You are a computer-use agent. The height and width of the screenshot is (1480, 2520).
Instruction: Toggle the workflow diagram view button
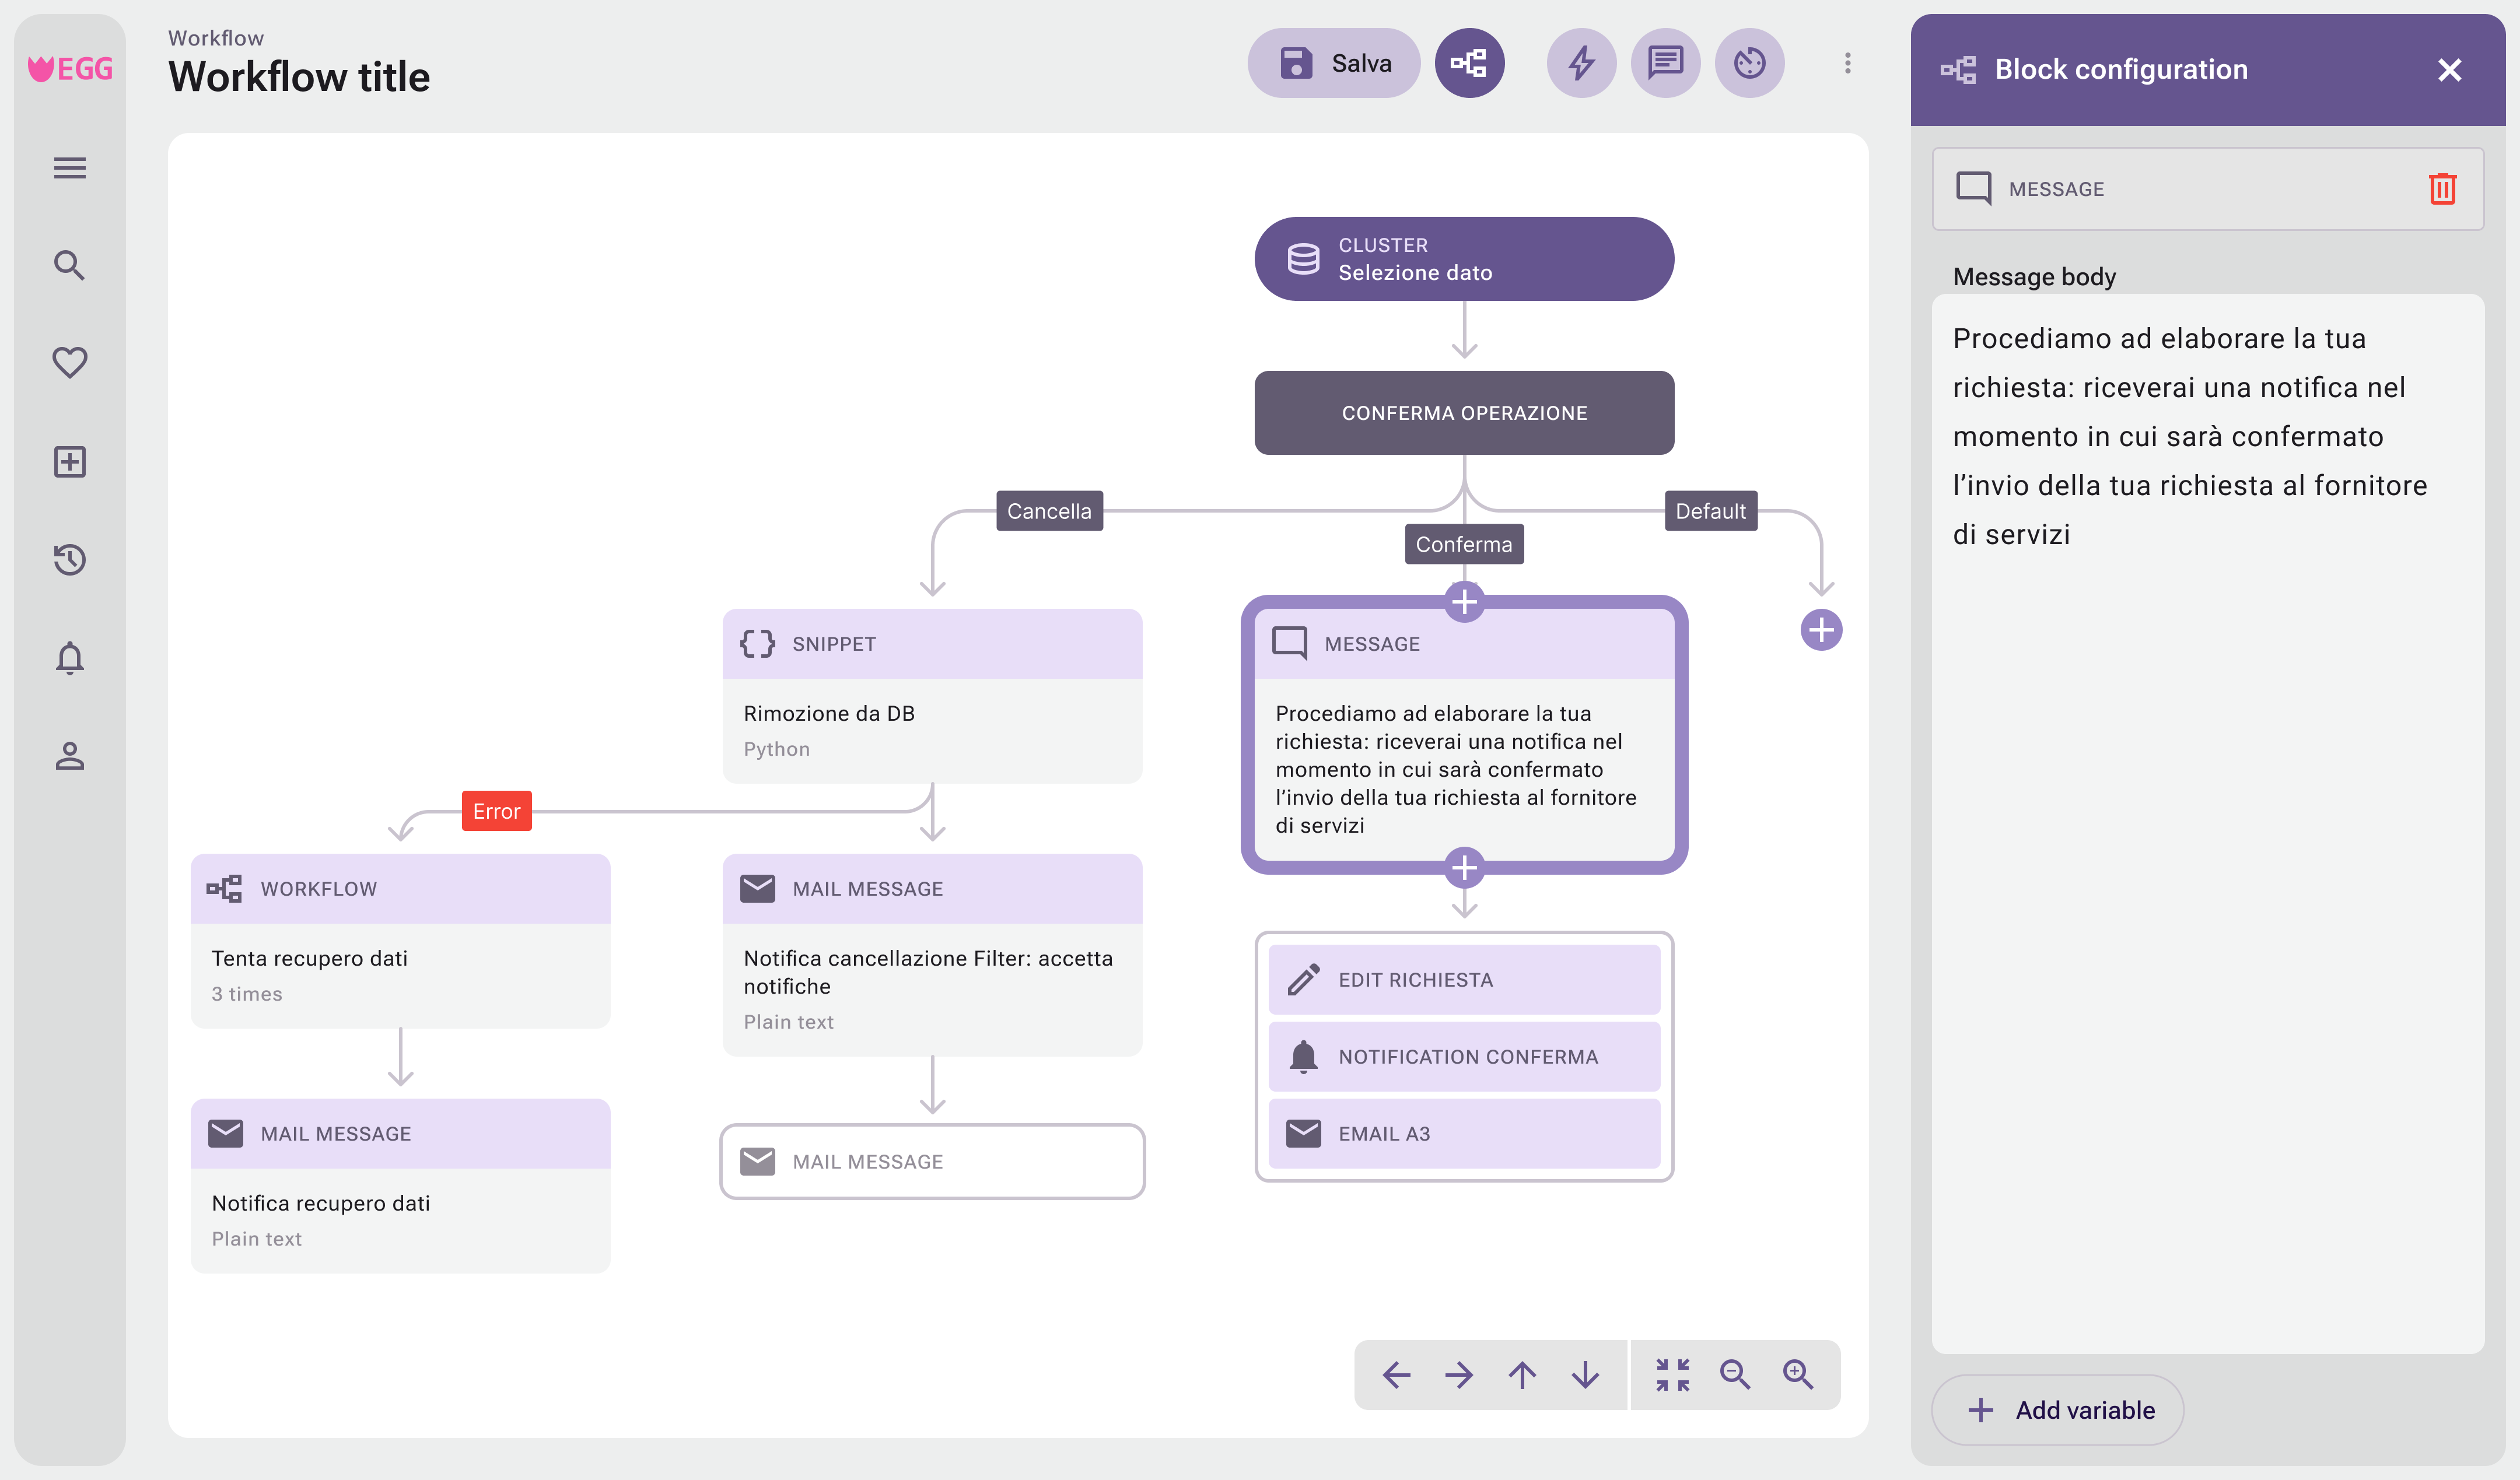click(1469, 63)
